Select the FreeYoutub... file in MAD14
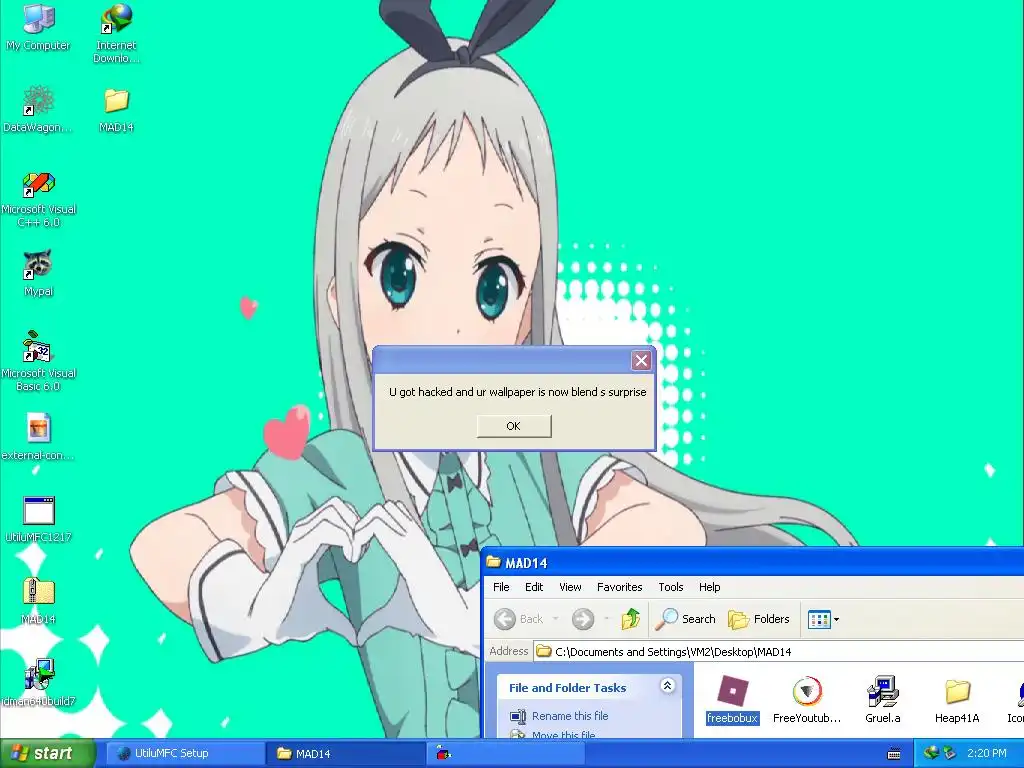This screenshot has height=768, width=1024. tap(807, 699)
